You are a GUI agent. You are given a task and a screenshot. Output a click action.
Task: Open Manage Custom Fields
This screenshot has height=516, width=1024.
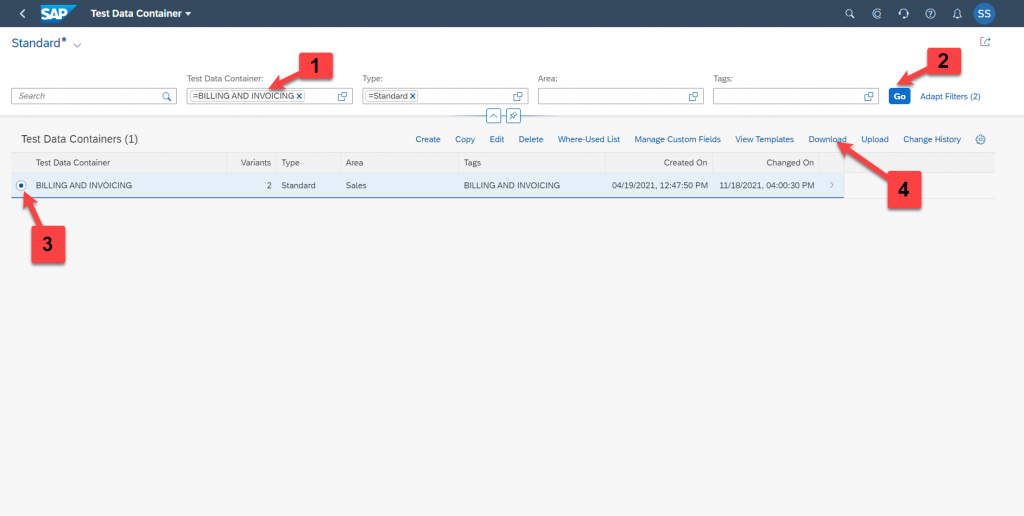[677, 139]
